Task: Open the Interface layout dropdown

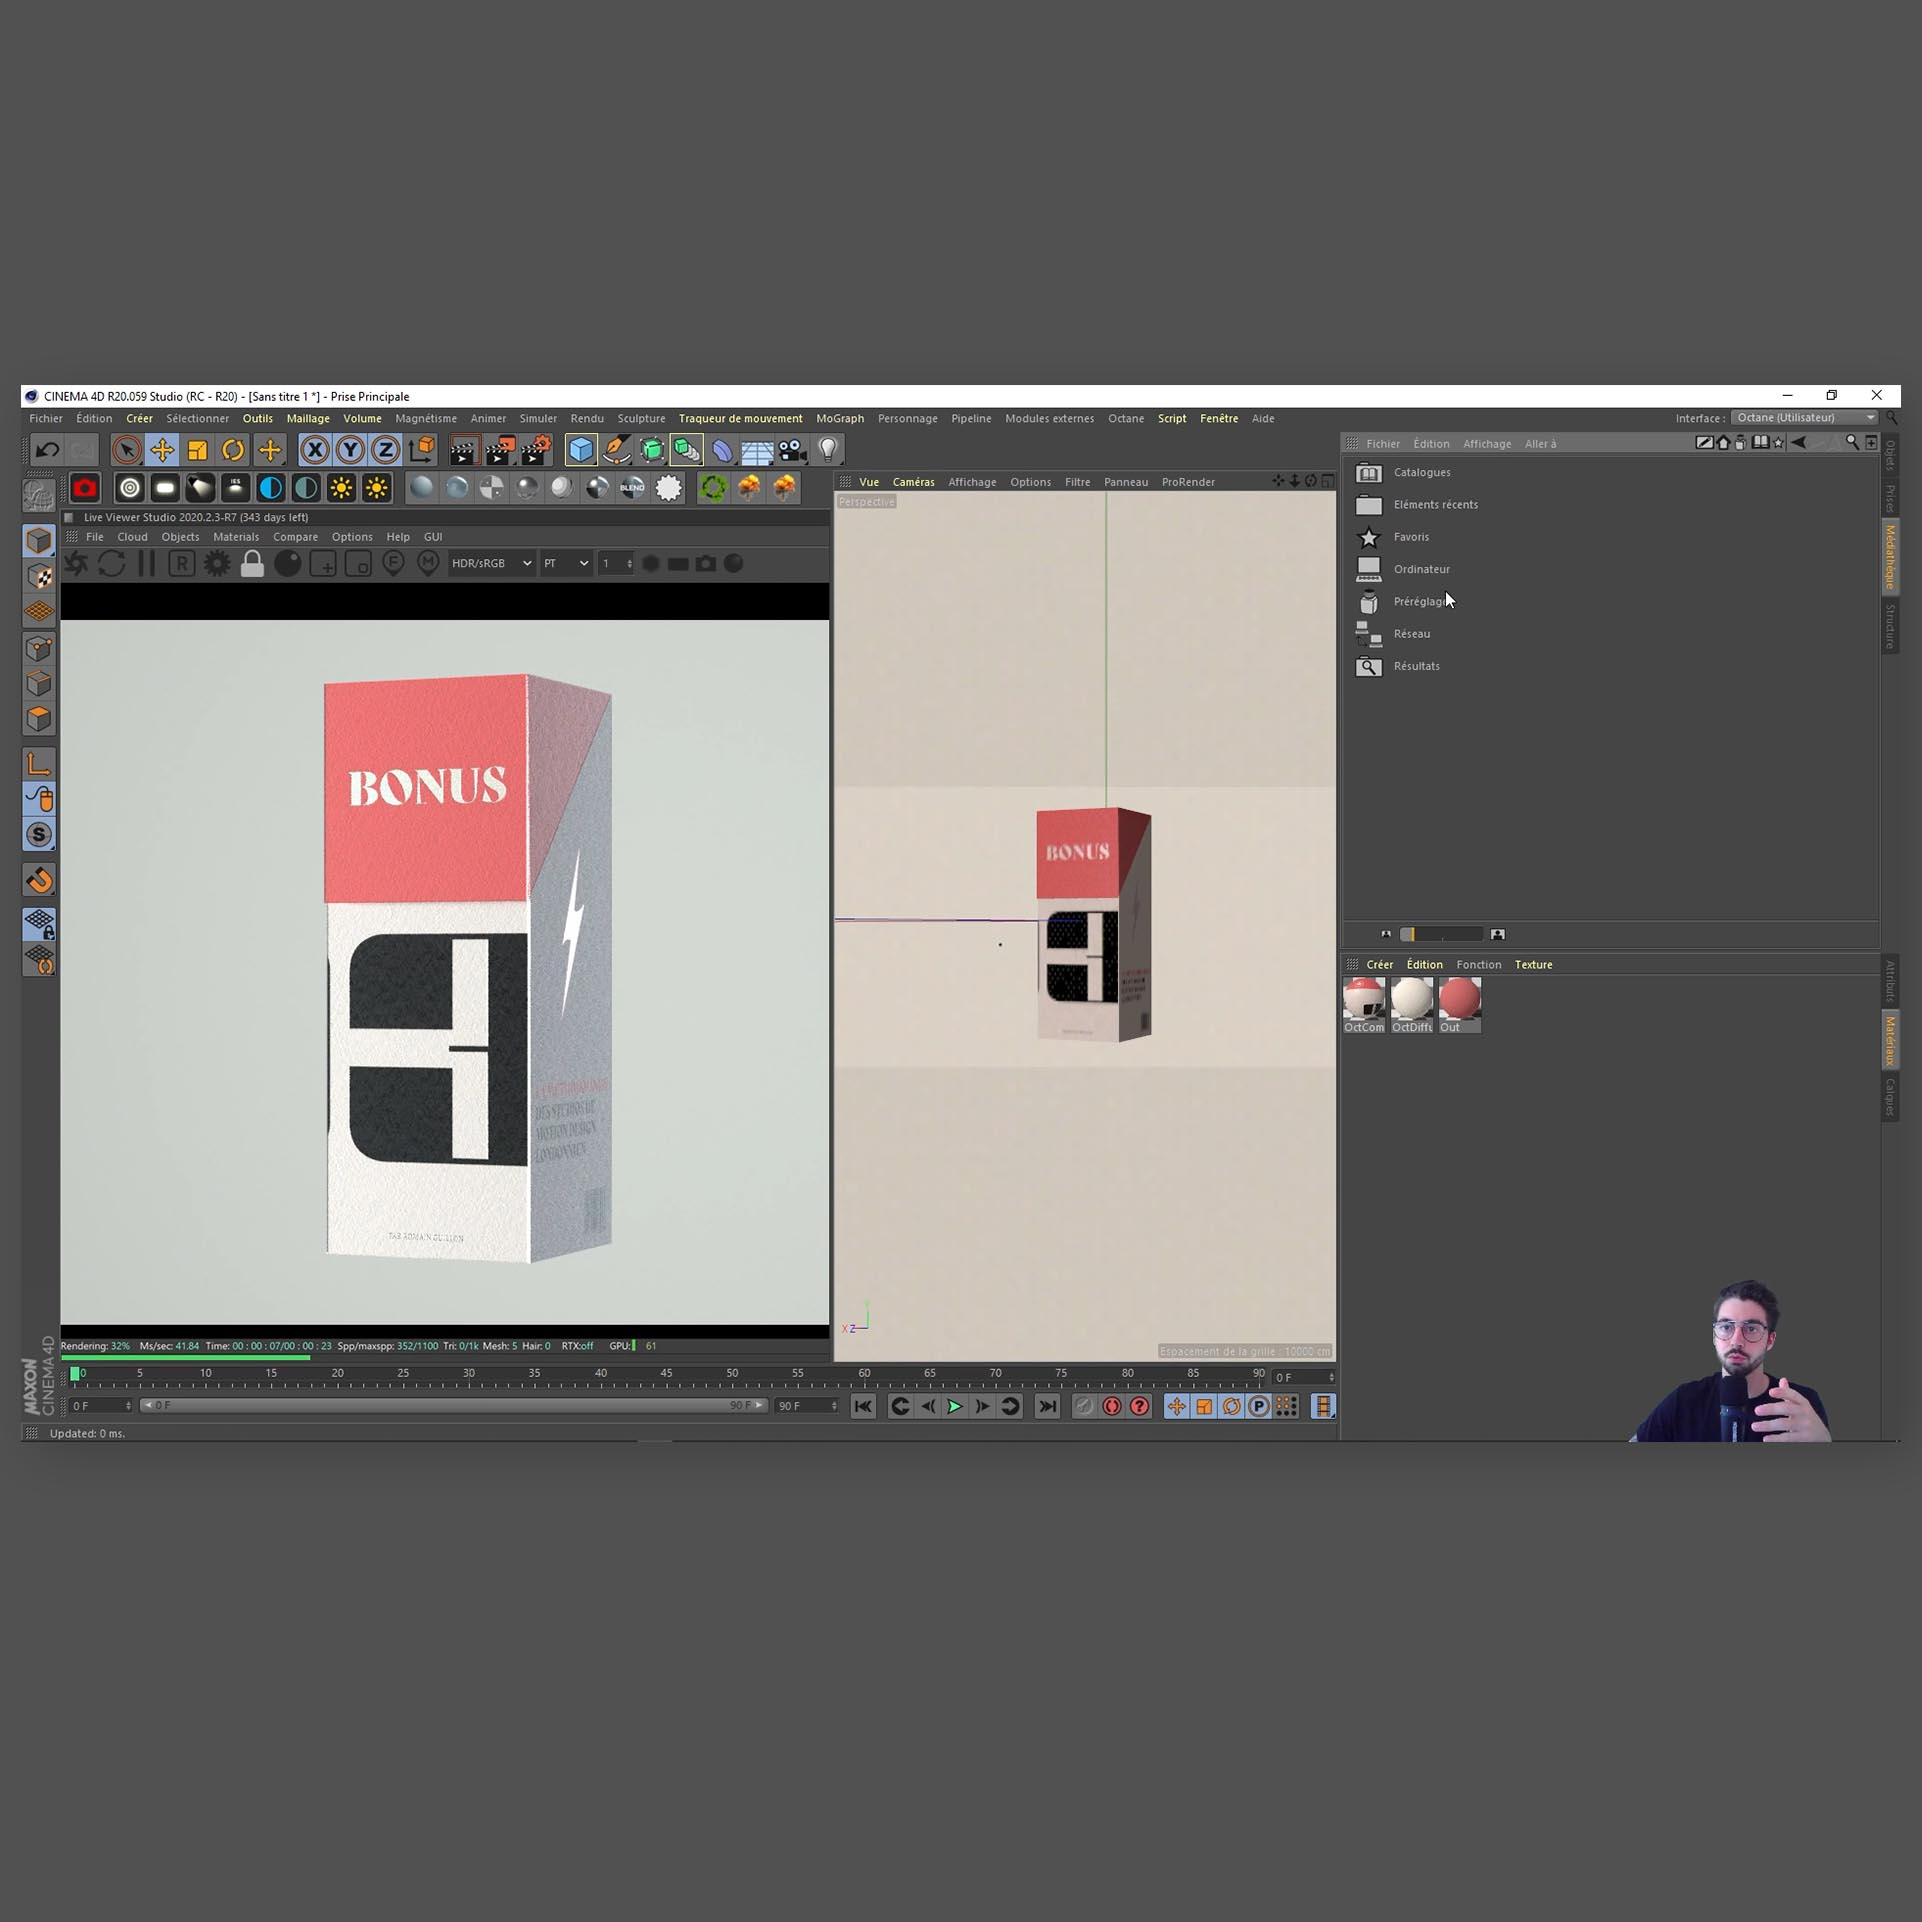Action: [x=1805, y=418]
